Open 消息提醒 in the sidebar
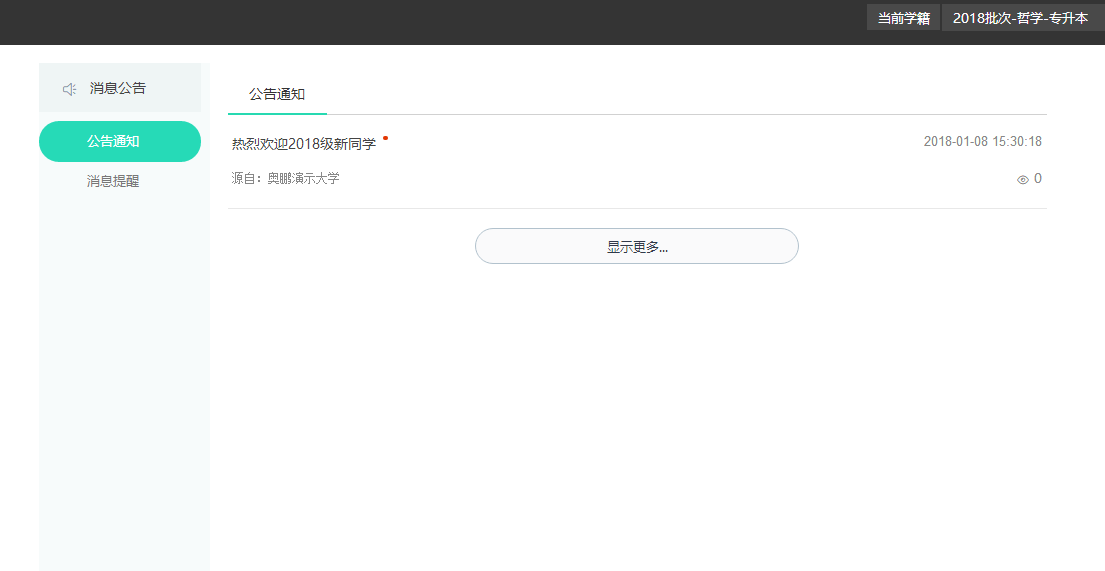 (113, 182)
